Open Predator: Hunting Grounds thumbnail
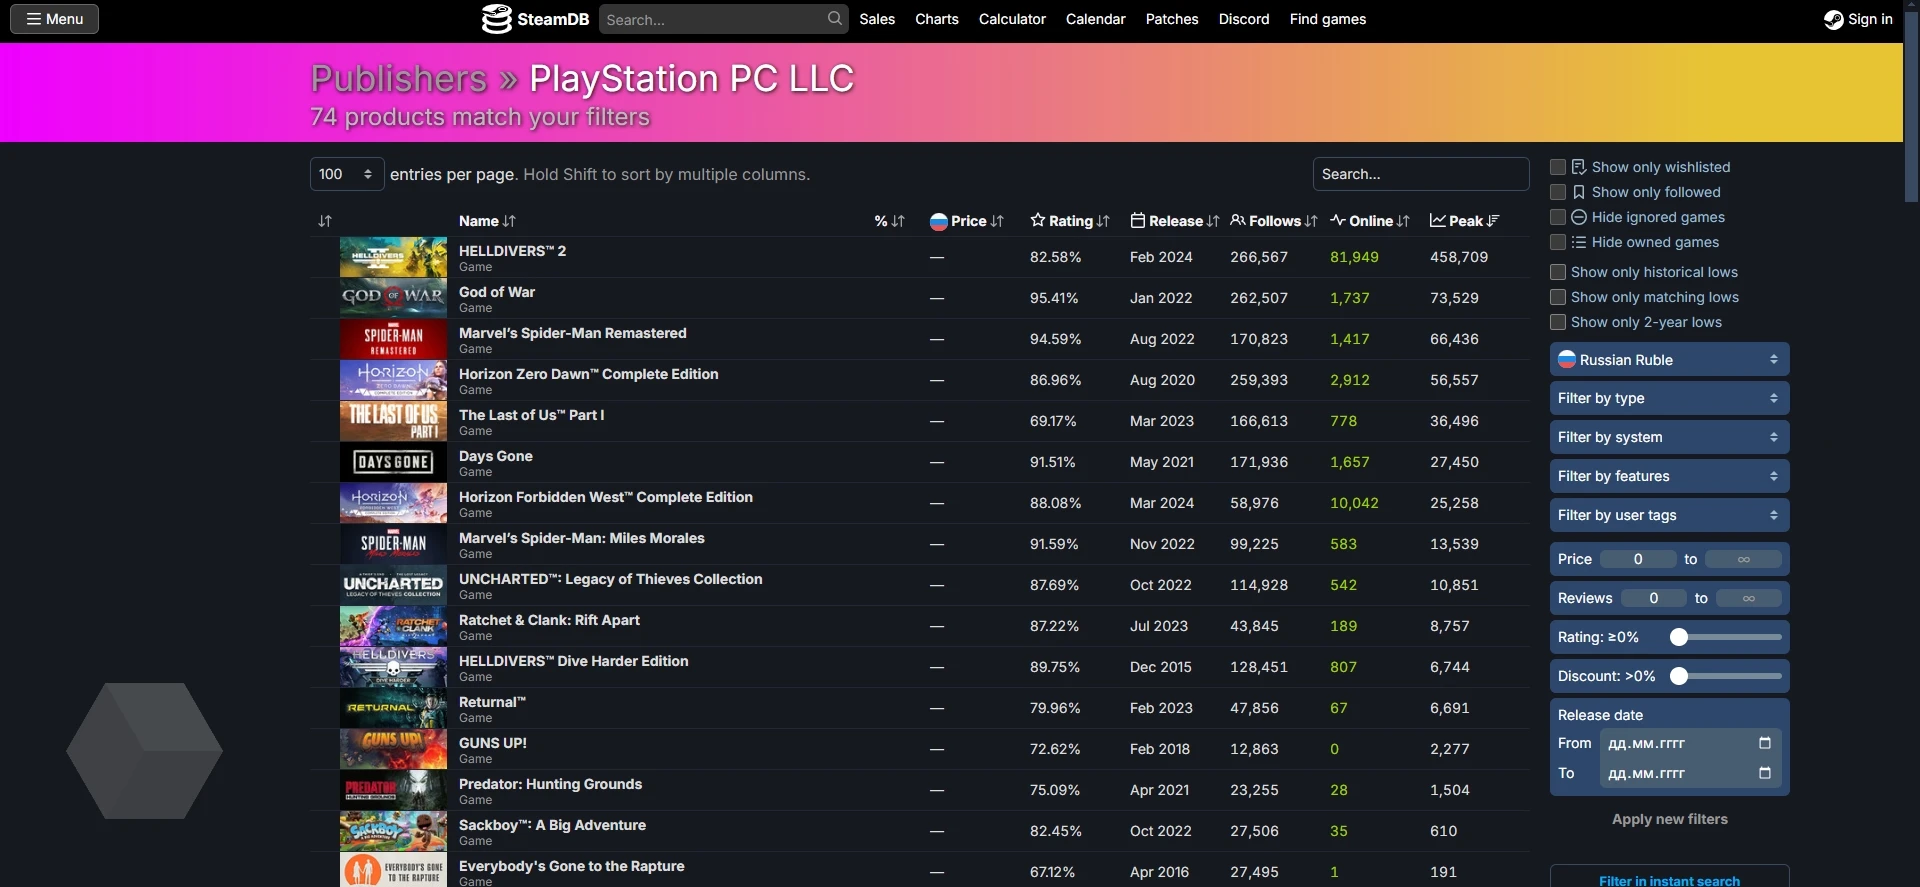 coord(393,790)
